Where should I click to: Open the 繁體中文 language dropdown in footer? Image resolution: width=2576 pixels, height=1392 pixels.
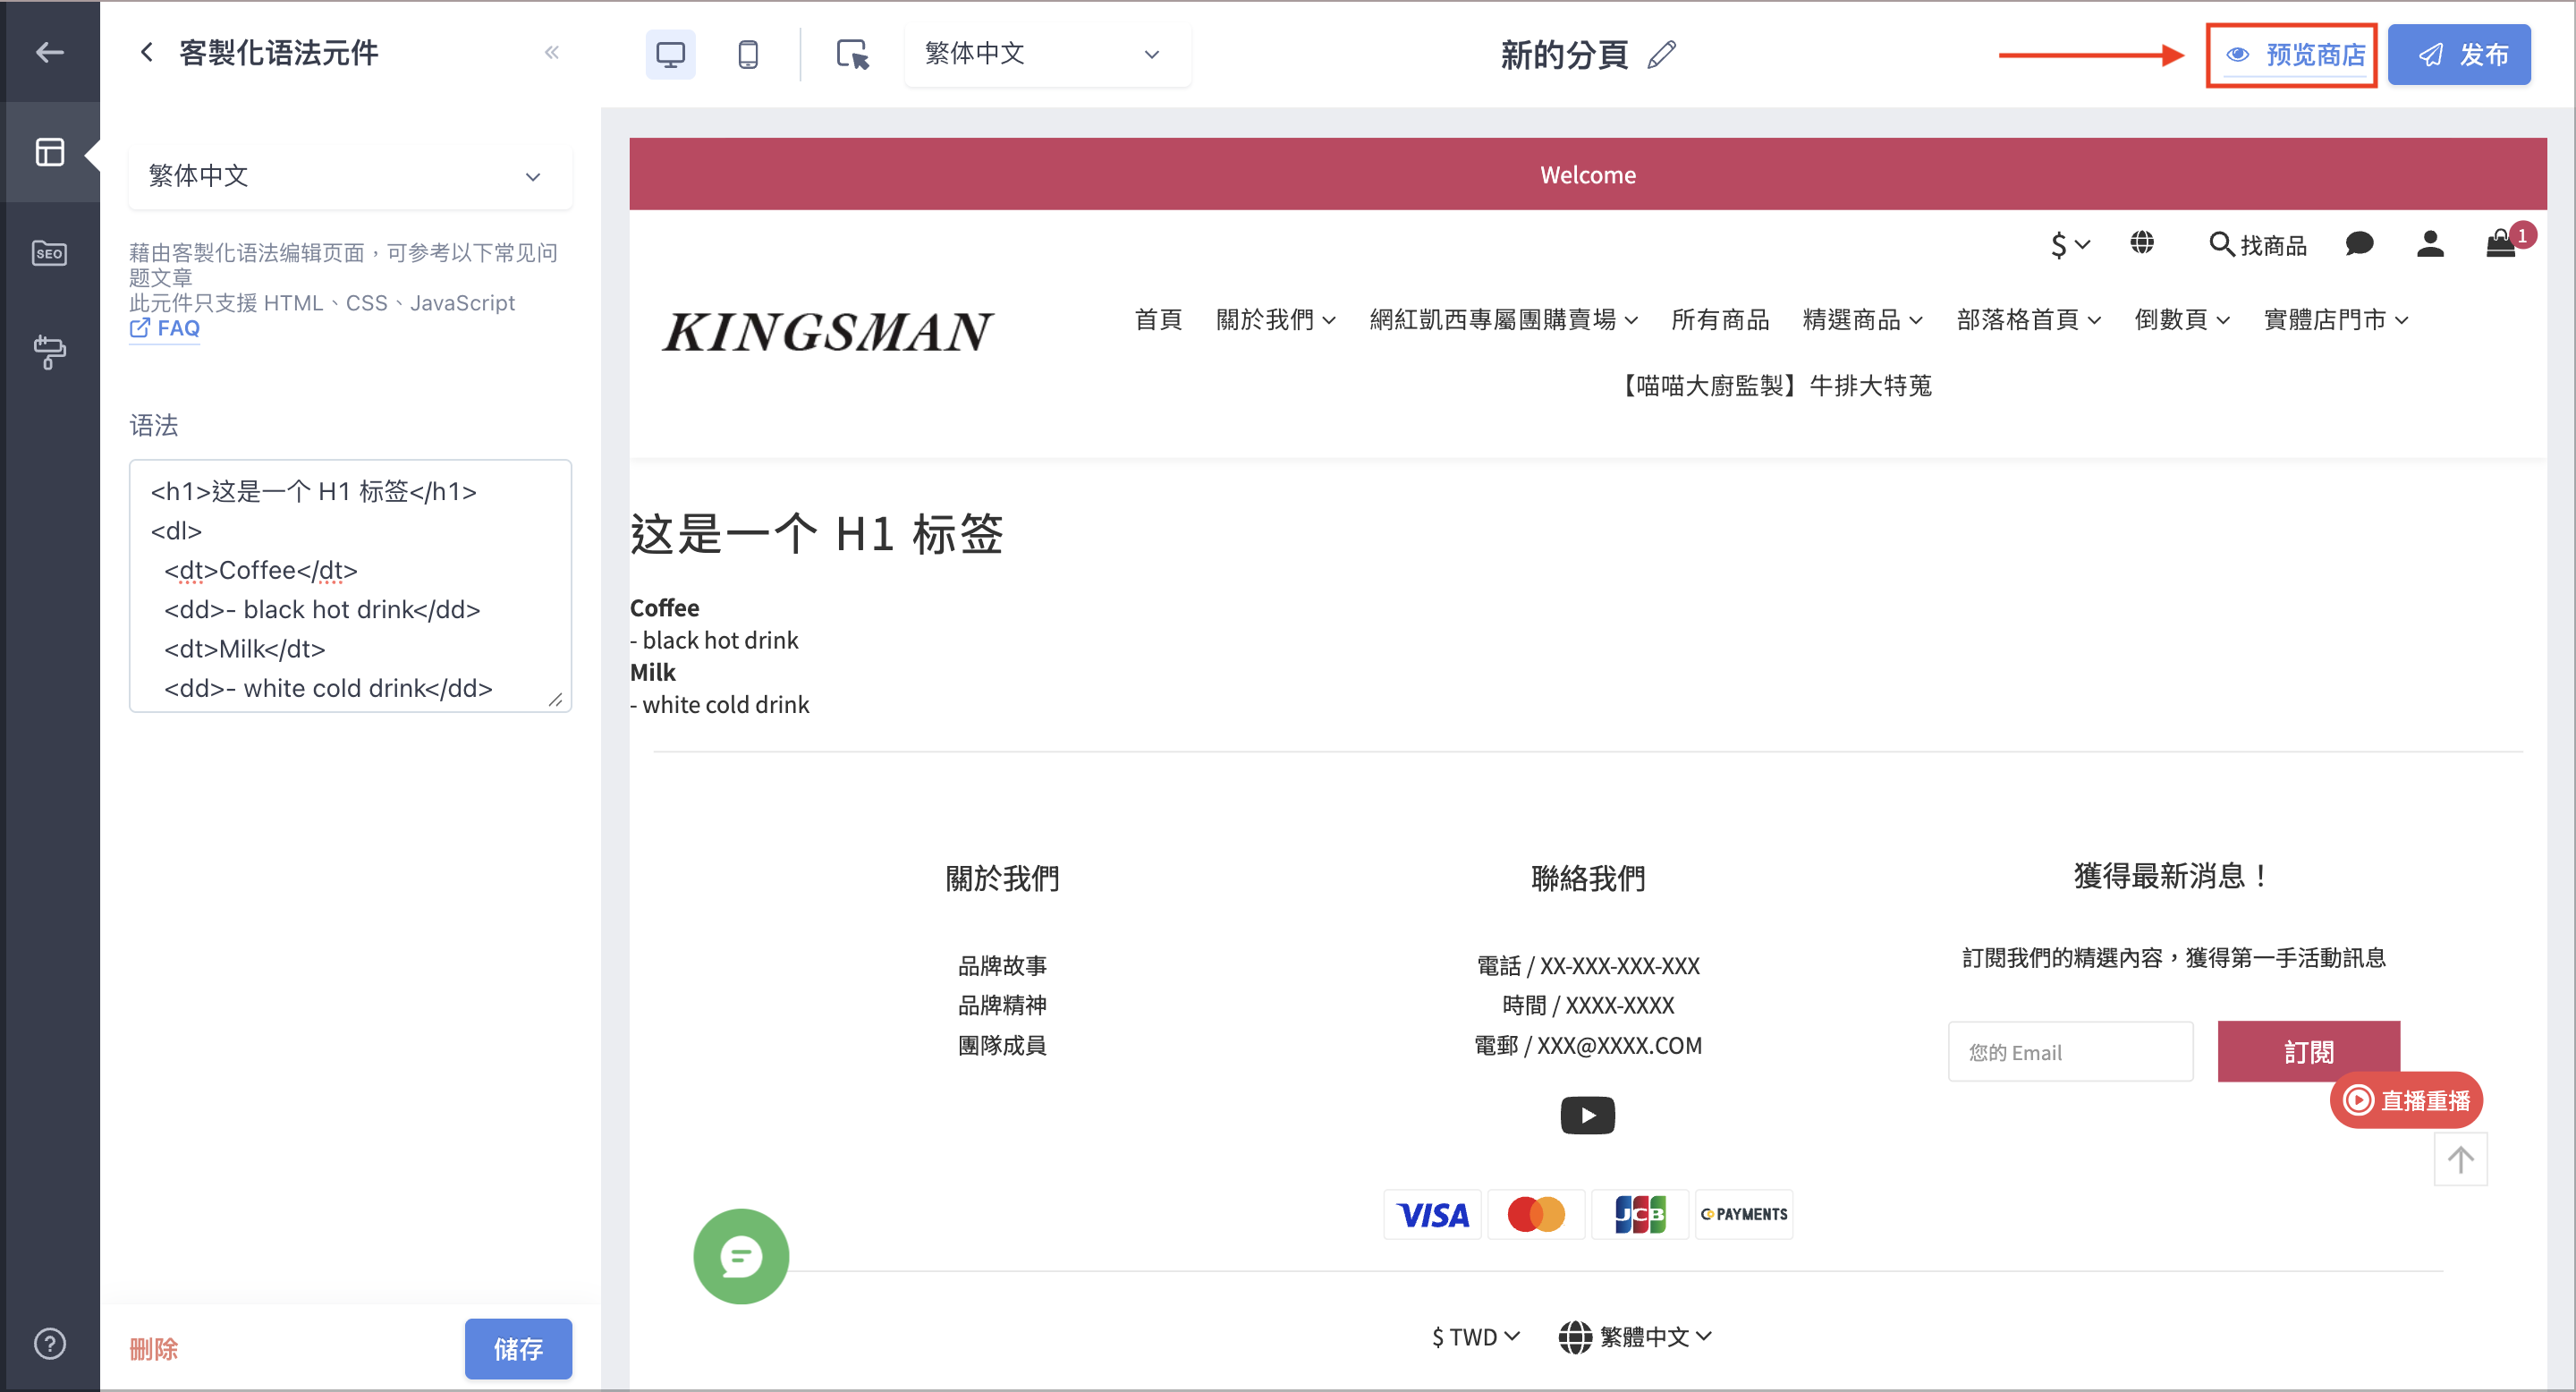click(1635, 1337)
